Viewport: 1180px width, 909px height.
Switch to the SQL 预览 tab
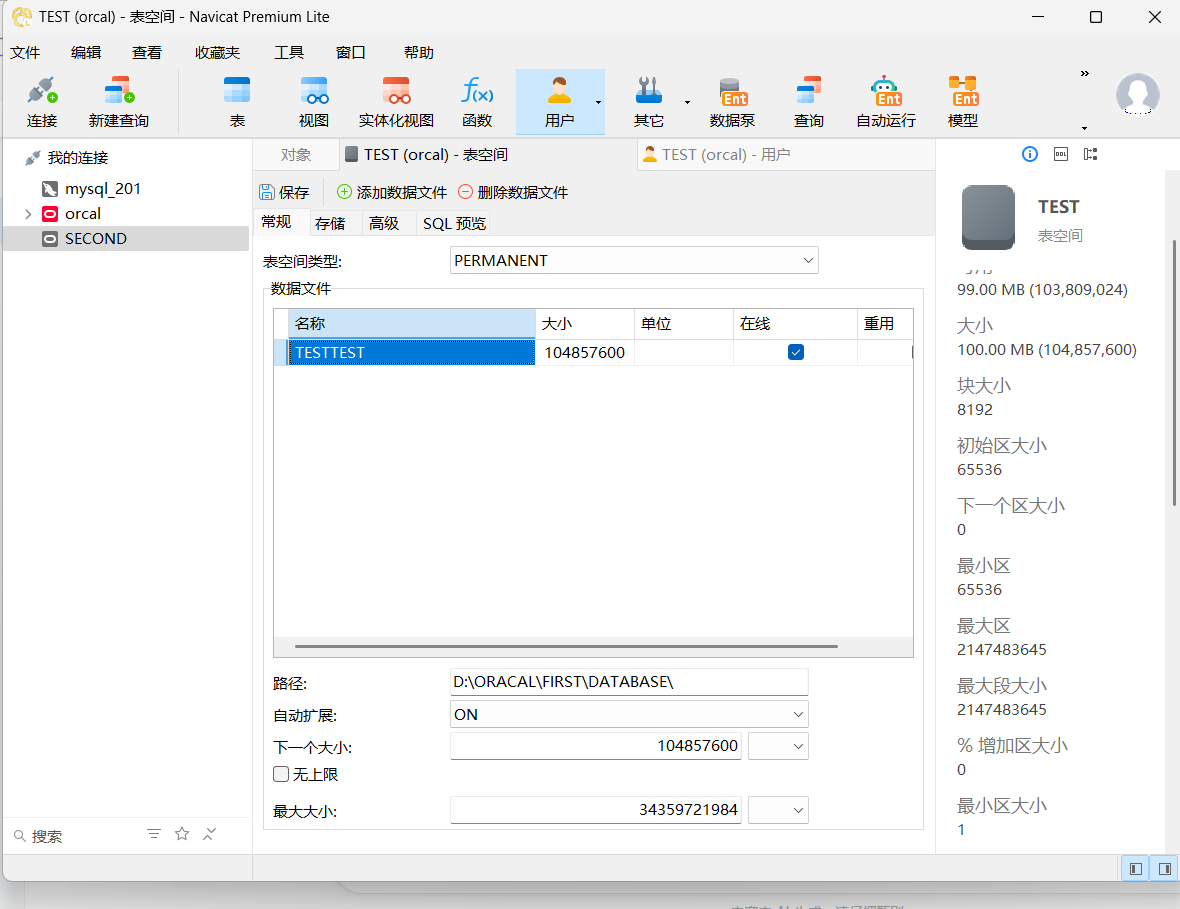pyautogui.click(x=454, y=223)
